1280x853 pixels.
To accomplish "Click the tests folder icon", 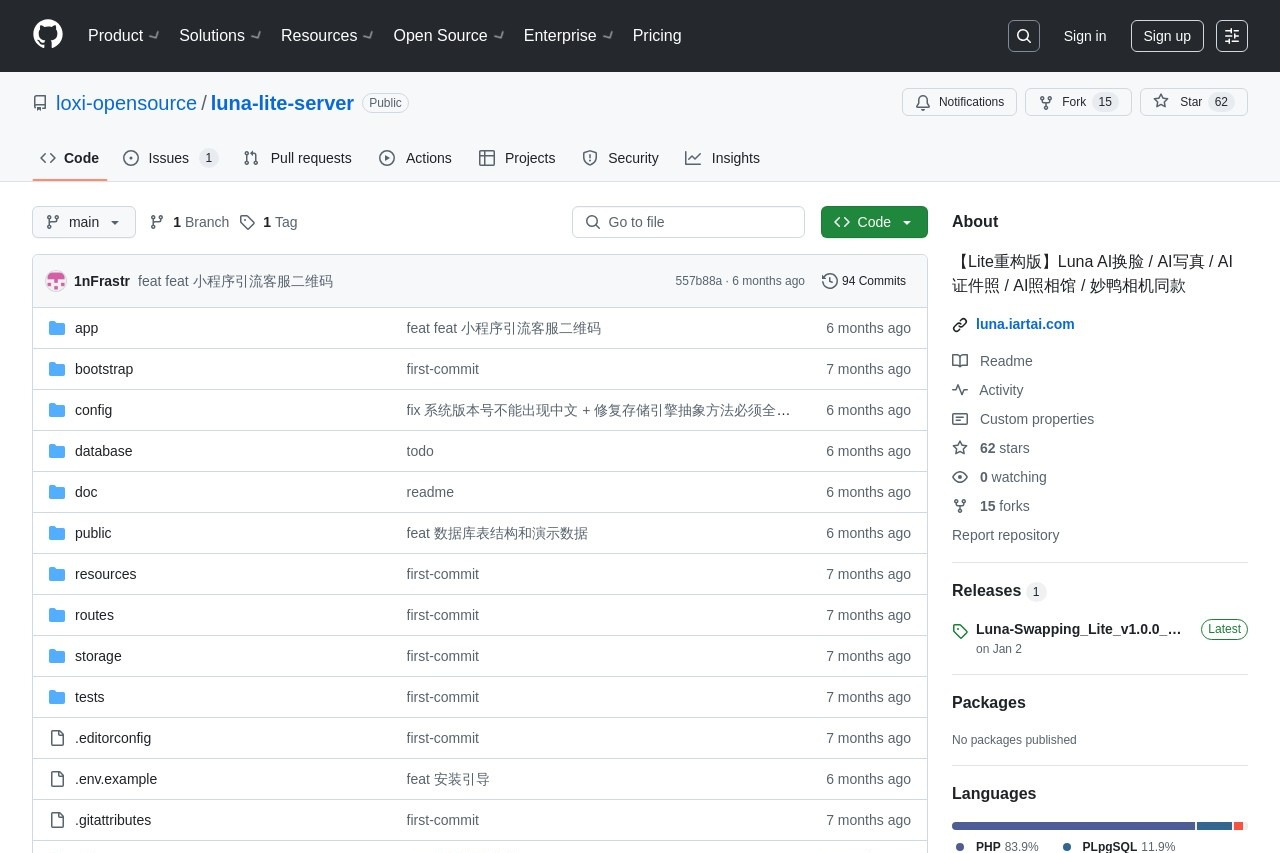I will [57, 697].
